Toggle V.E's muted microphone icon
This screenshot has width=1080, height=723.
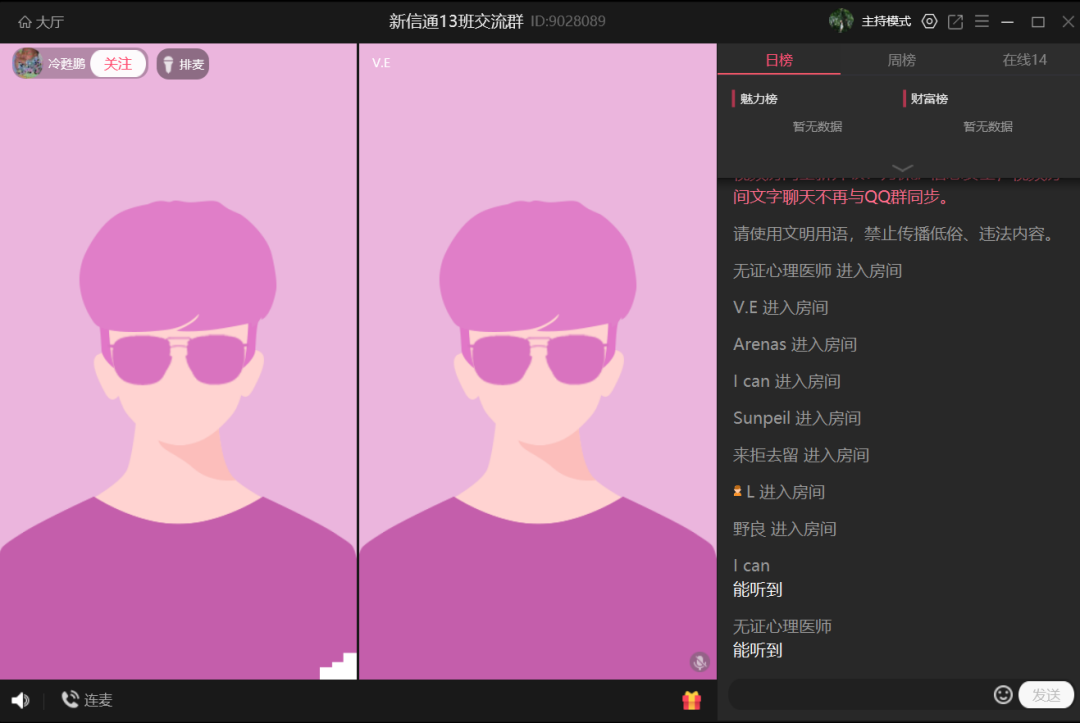(699, 661)
